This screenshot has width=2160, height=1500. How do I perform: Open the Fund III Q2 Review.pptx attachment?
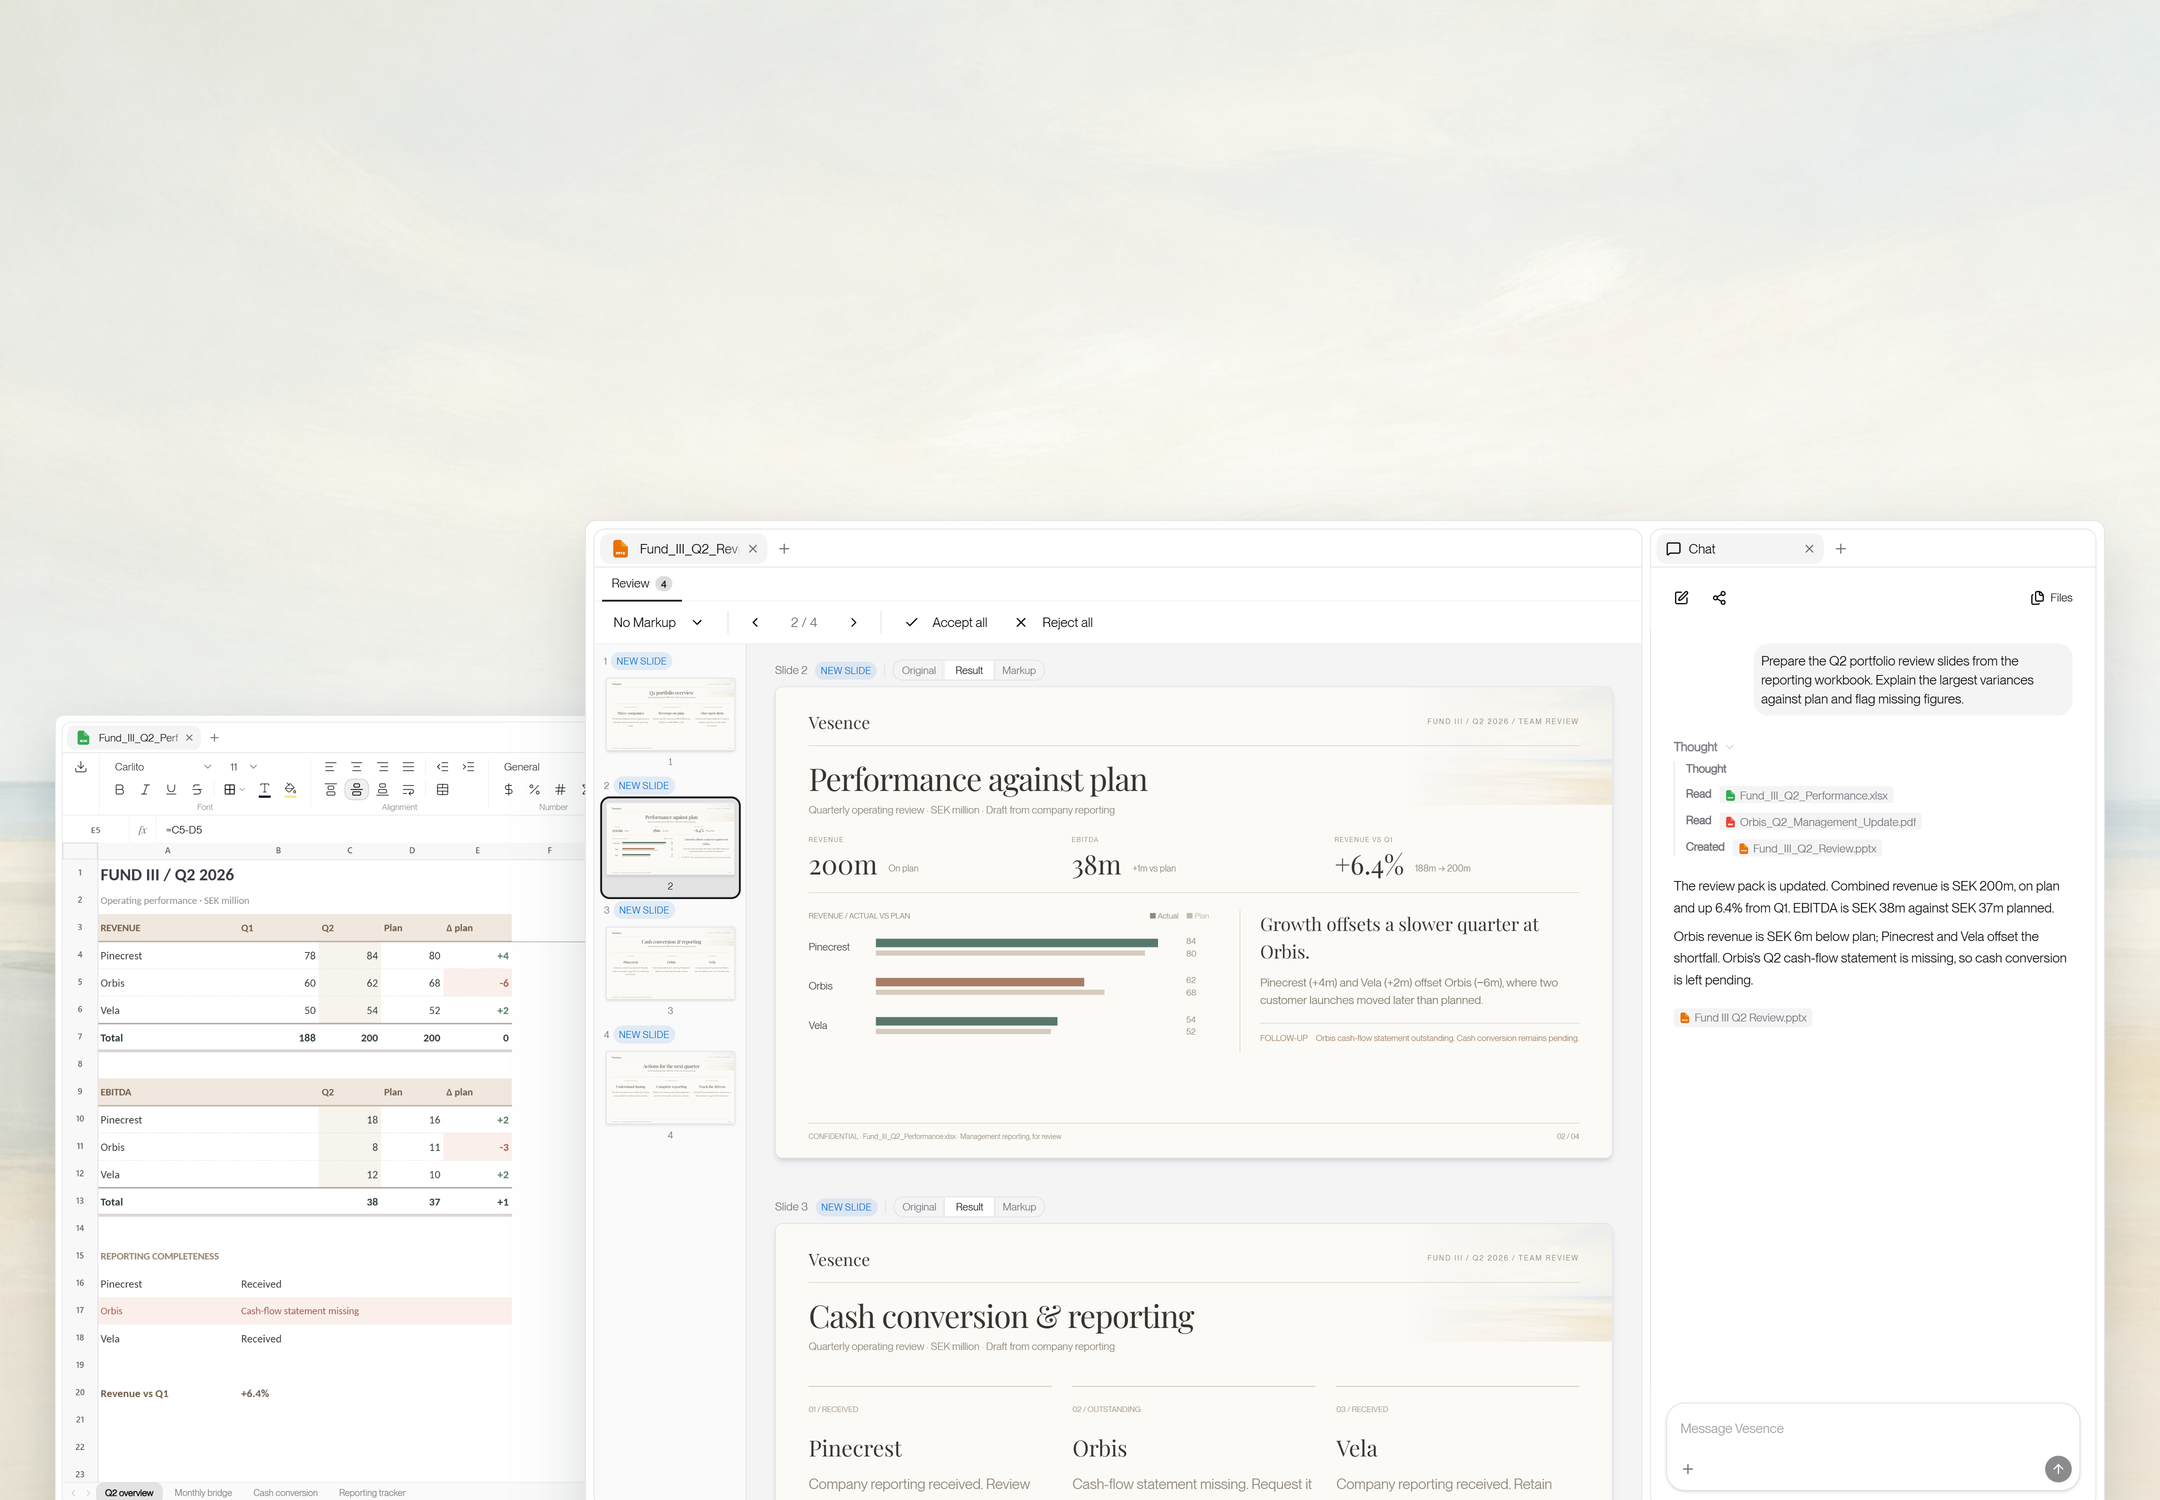point(1743,1018)
